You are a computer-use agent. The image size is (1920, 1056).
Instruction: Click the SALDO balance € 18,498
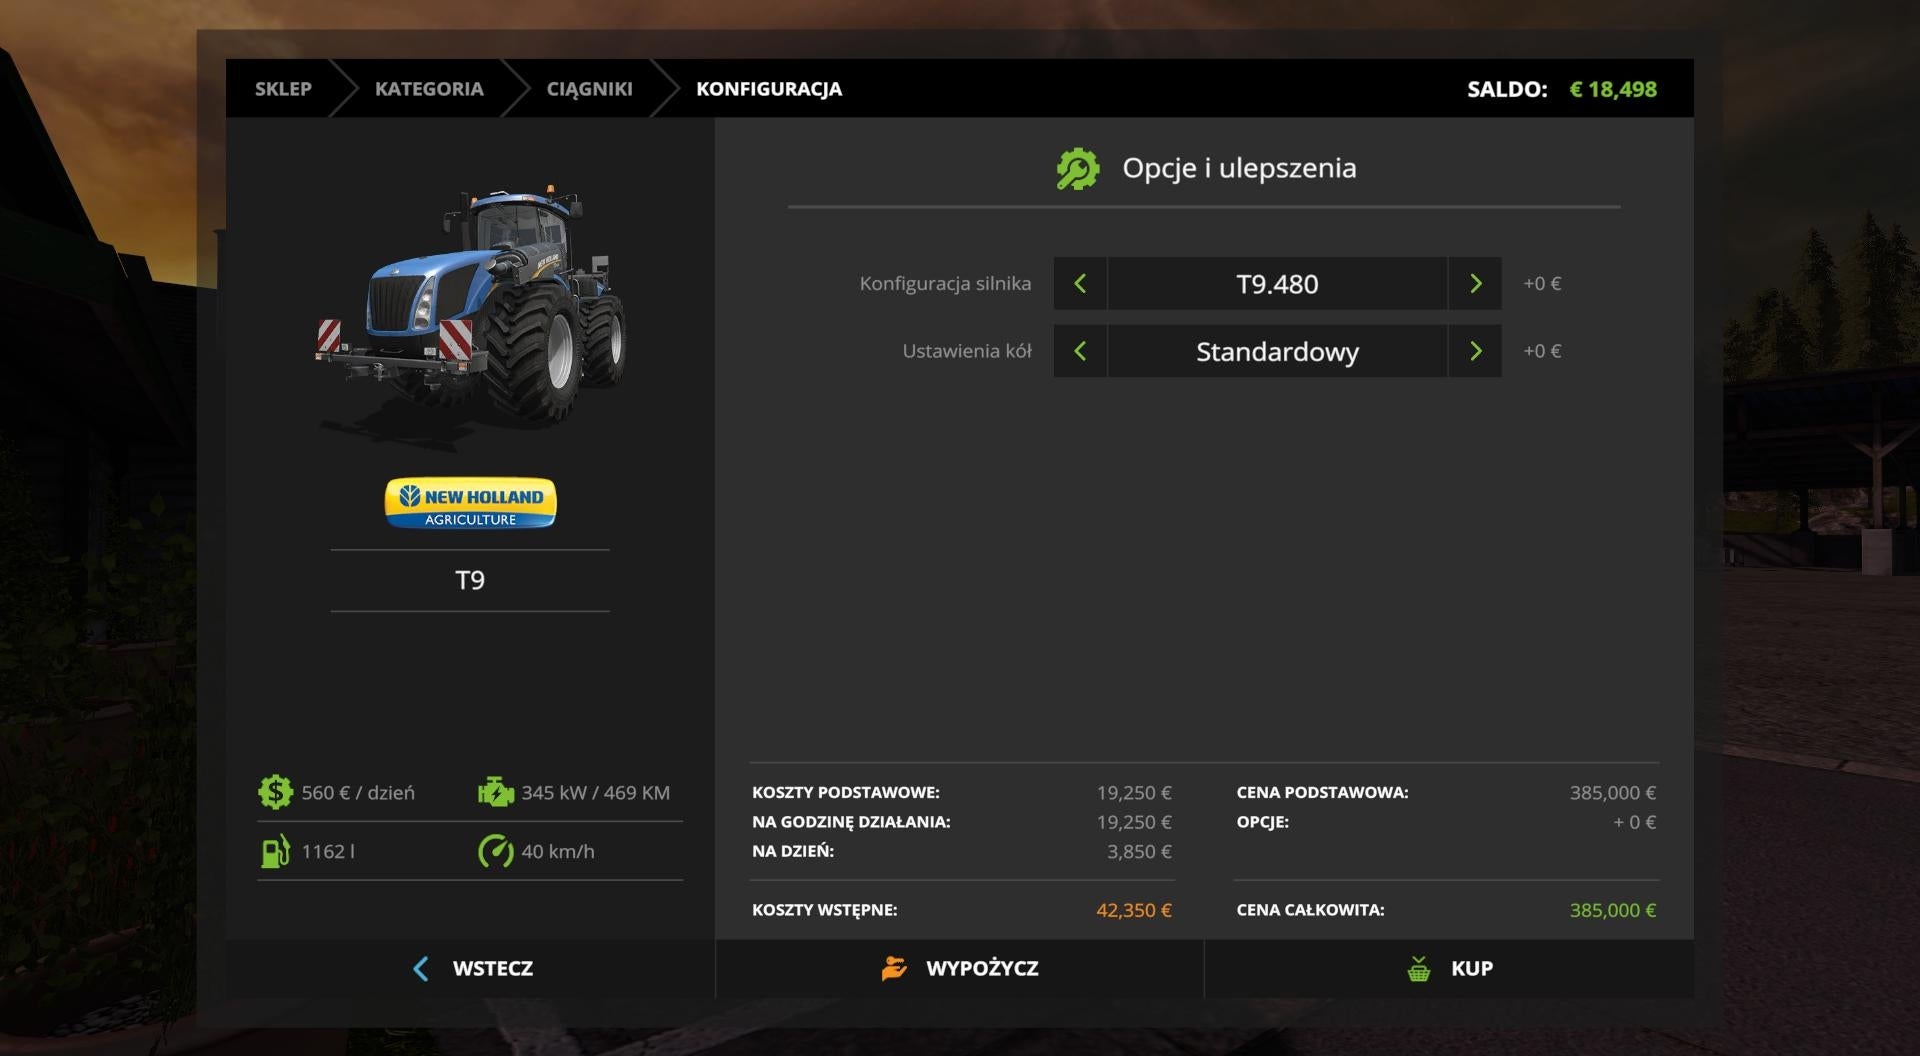[x=1561, y=89]
